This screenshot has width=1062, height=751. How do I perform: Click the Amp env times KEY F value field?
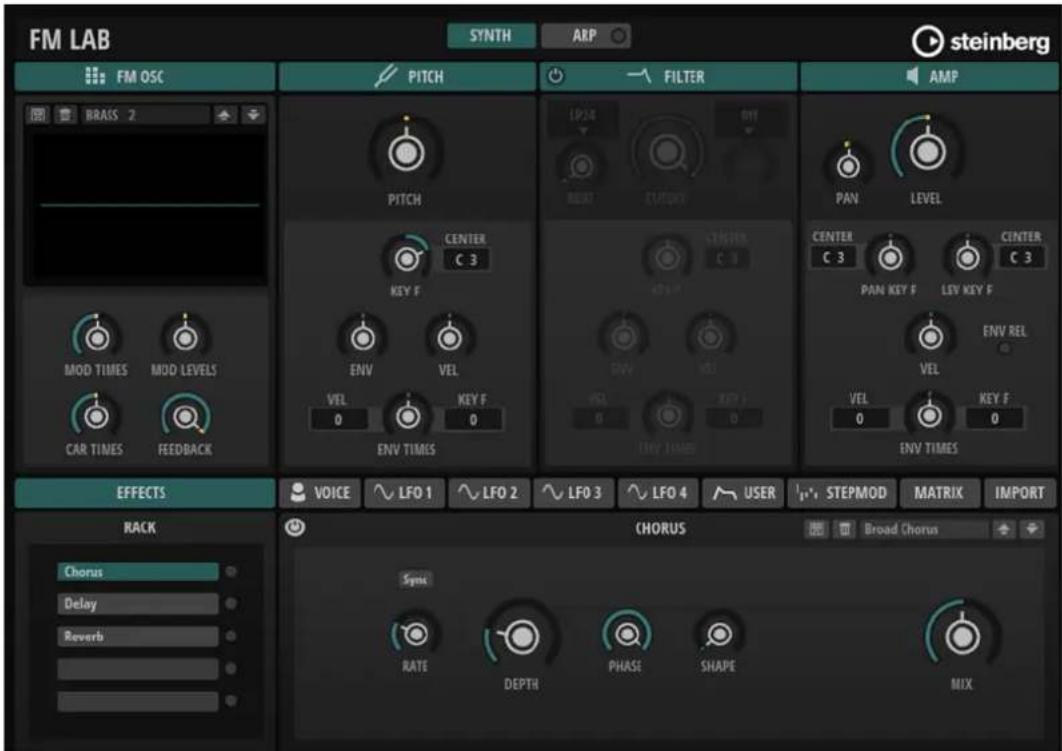(994, 419)
